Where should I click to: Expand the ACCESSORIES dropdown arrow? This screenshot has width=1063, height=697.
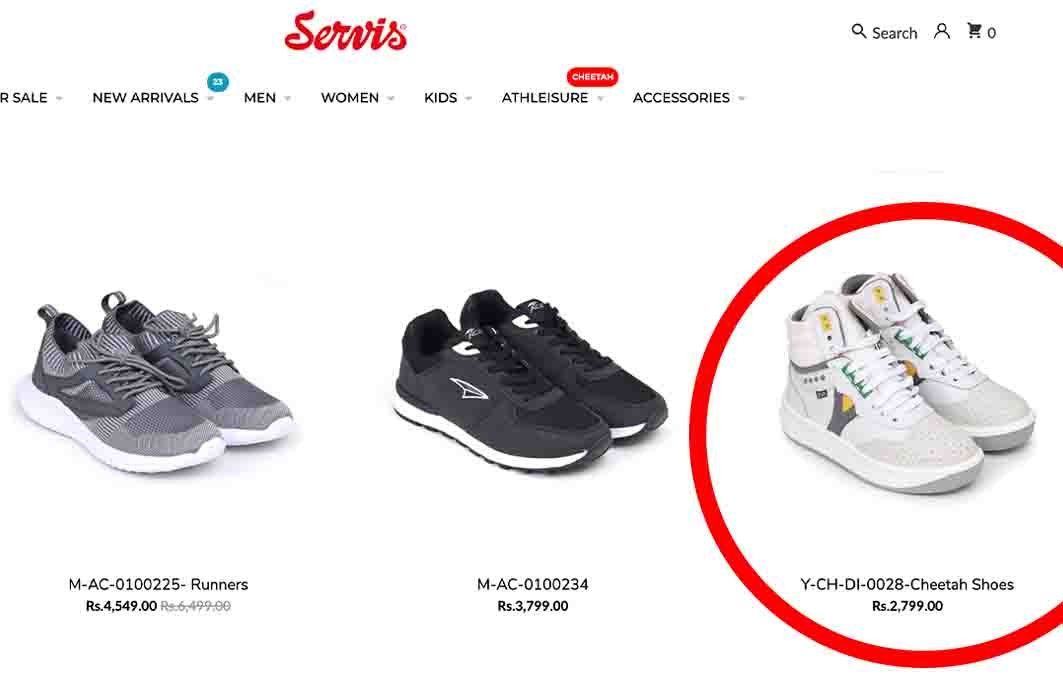point(742,98)
